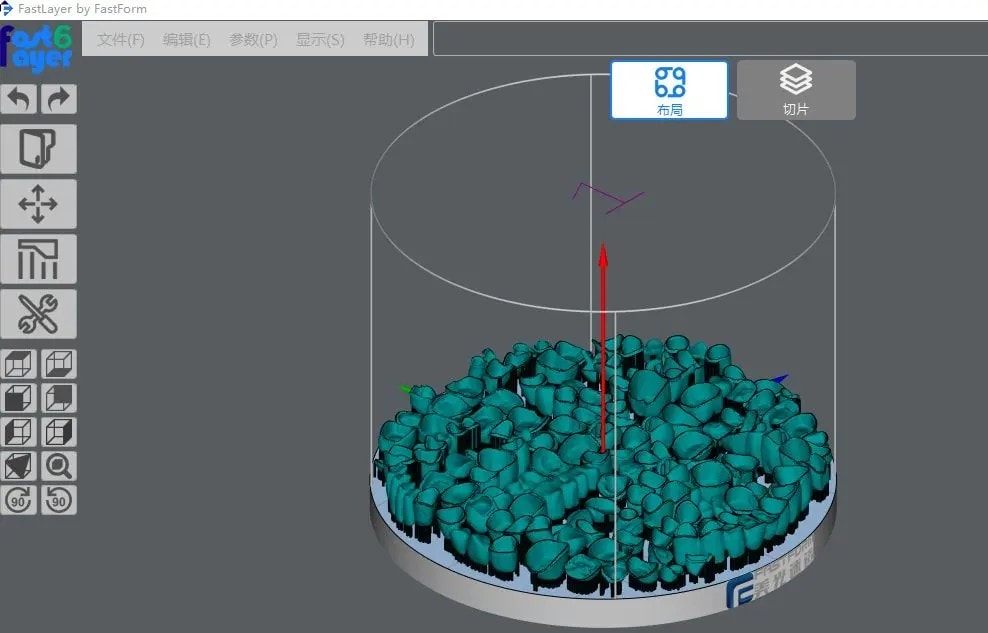988x633 pixels.
Task: Rotate view 90 degrees clockwise
Action: (19, 499)
